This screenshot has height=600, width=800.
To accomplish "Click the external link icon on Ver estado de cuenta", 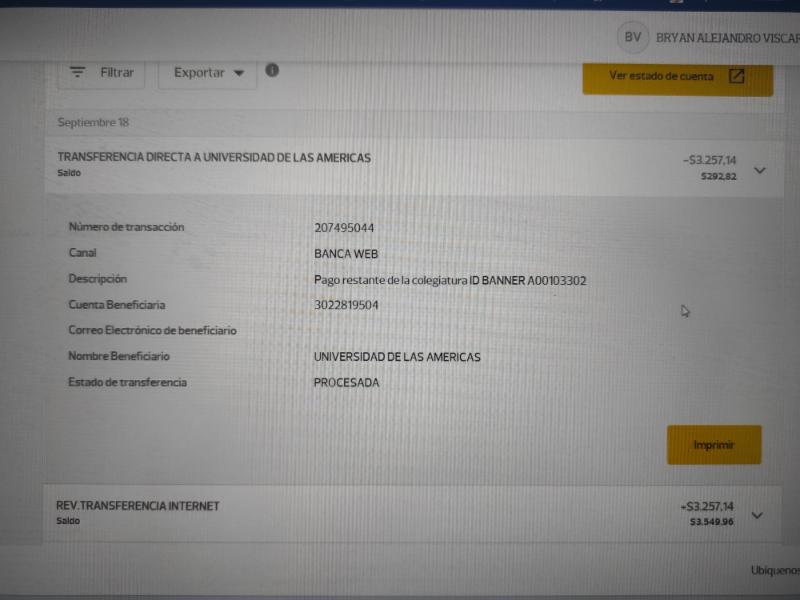I will pyautogui.click(x=736, y=76).
